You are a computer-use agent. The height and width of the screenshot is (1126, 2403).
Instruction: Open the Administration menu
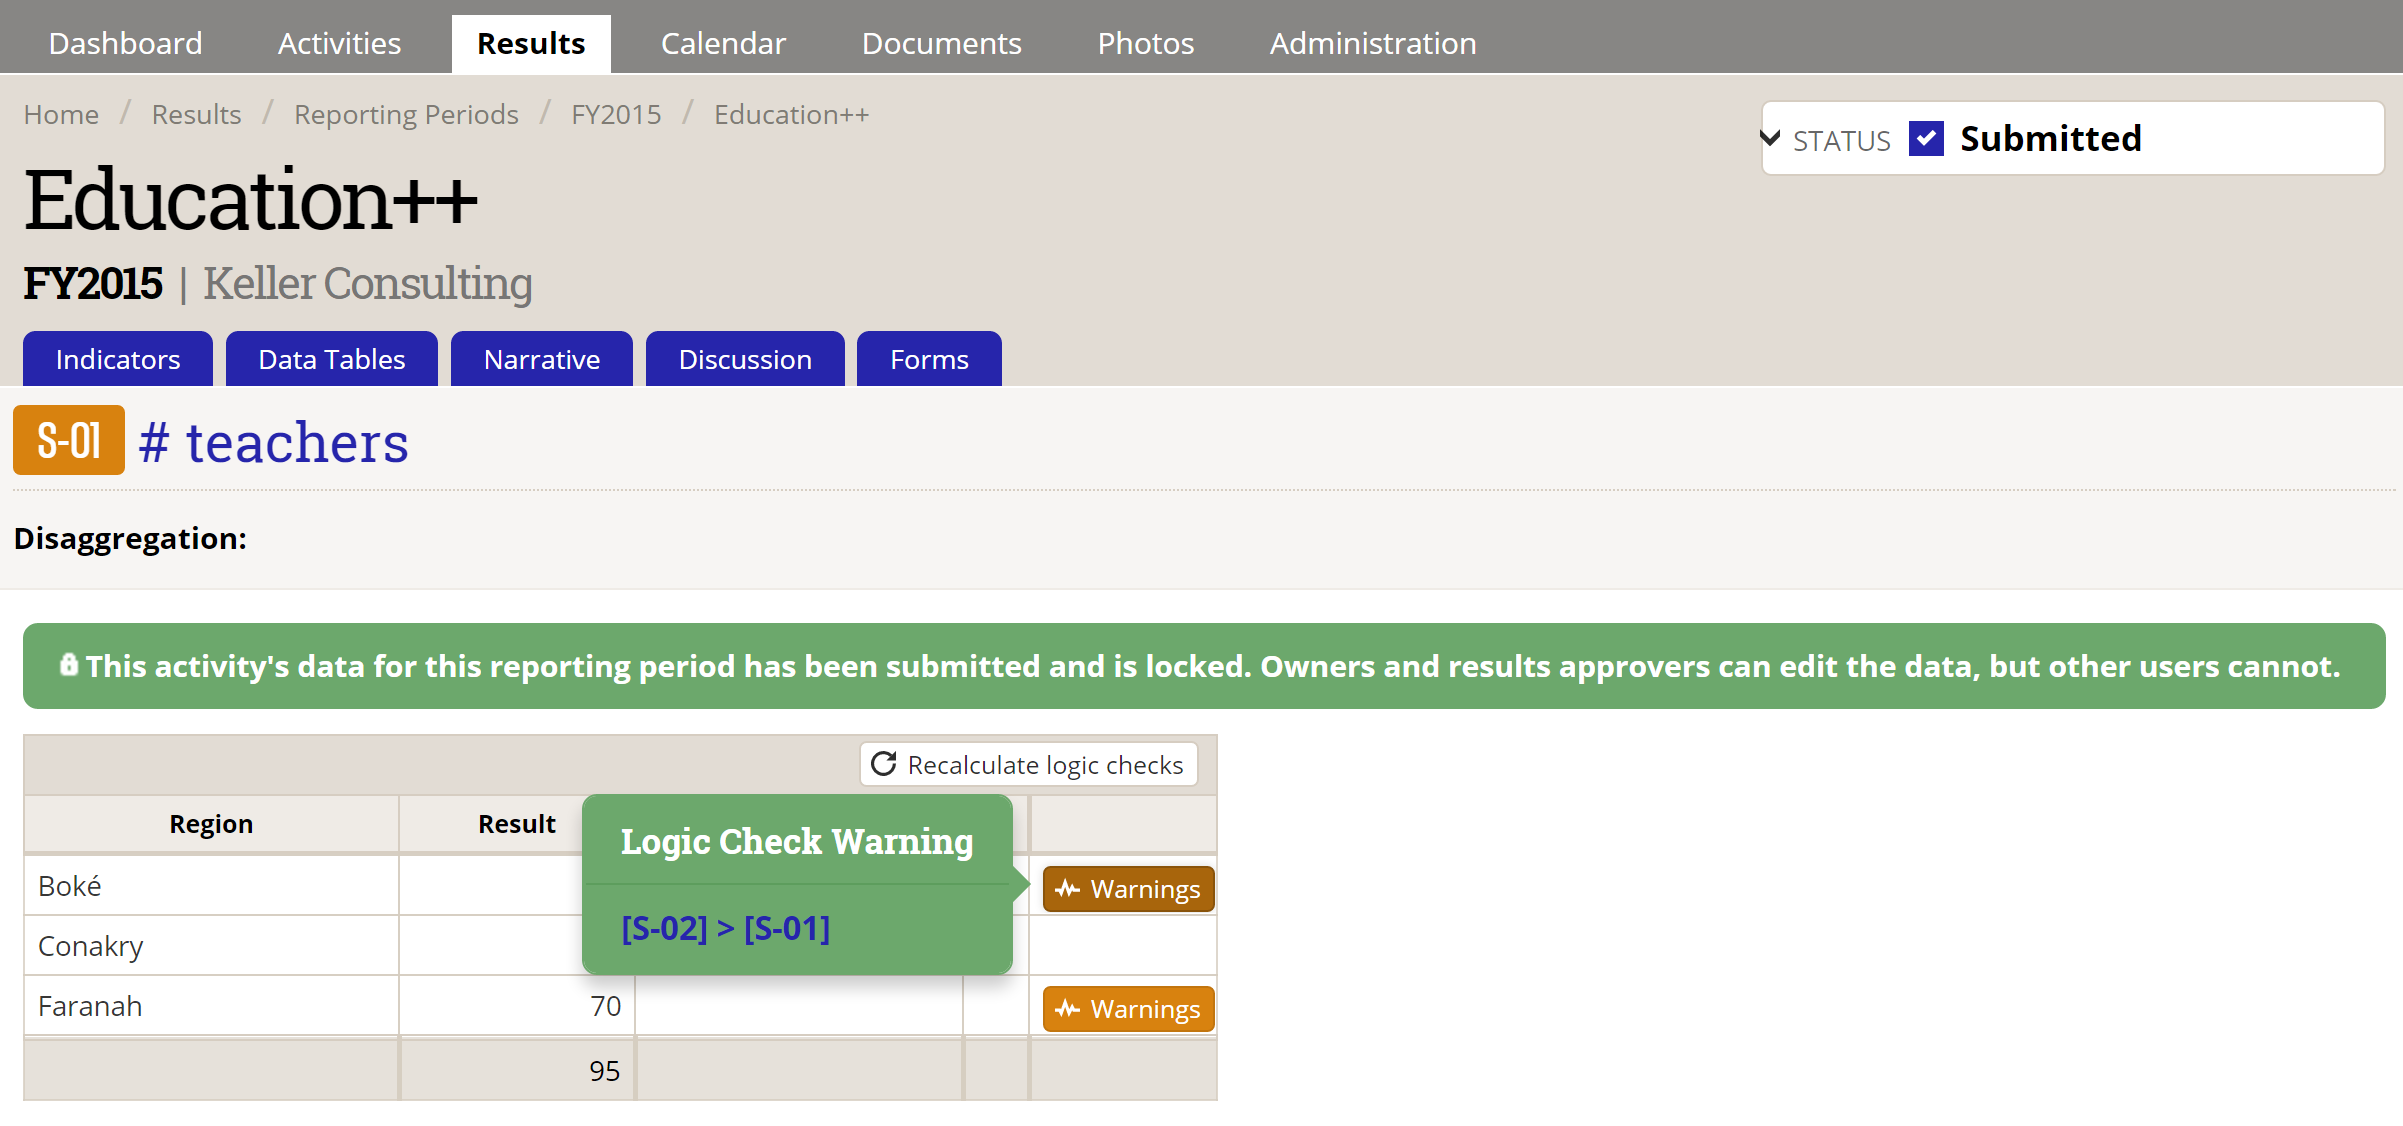pyautogui.click(x=1372, y=43)
